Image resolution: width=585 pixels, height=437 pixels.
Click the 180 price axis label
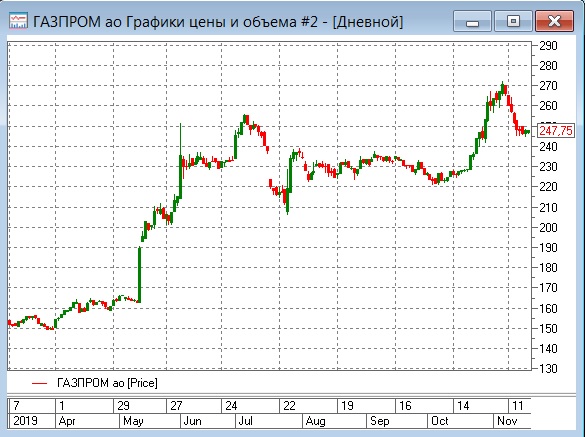[x=548, y=268]
